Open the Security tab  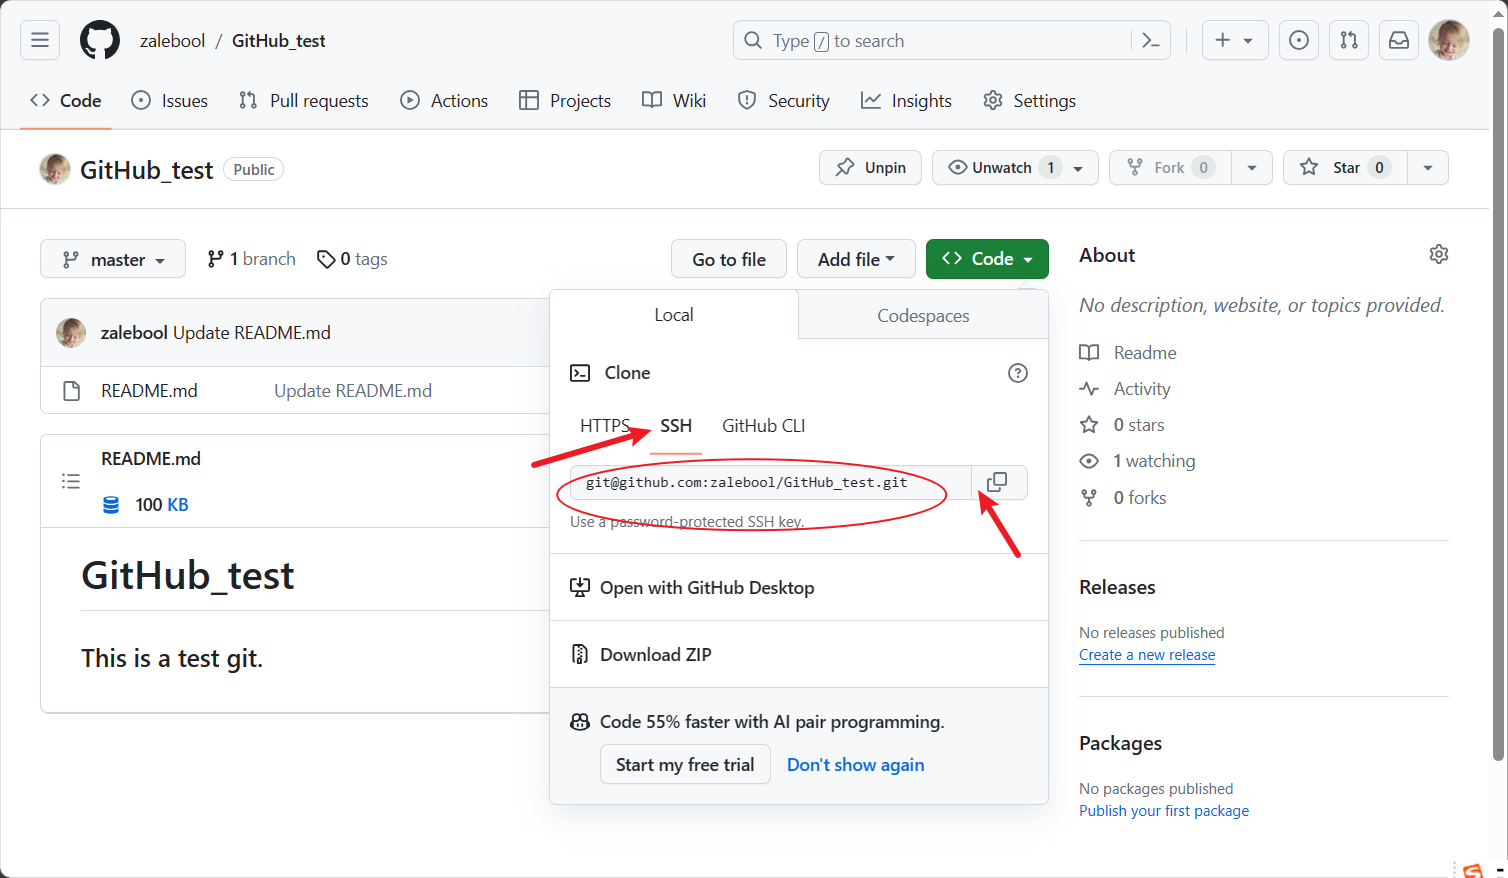point(784,101)
